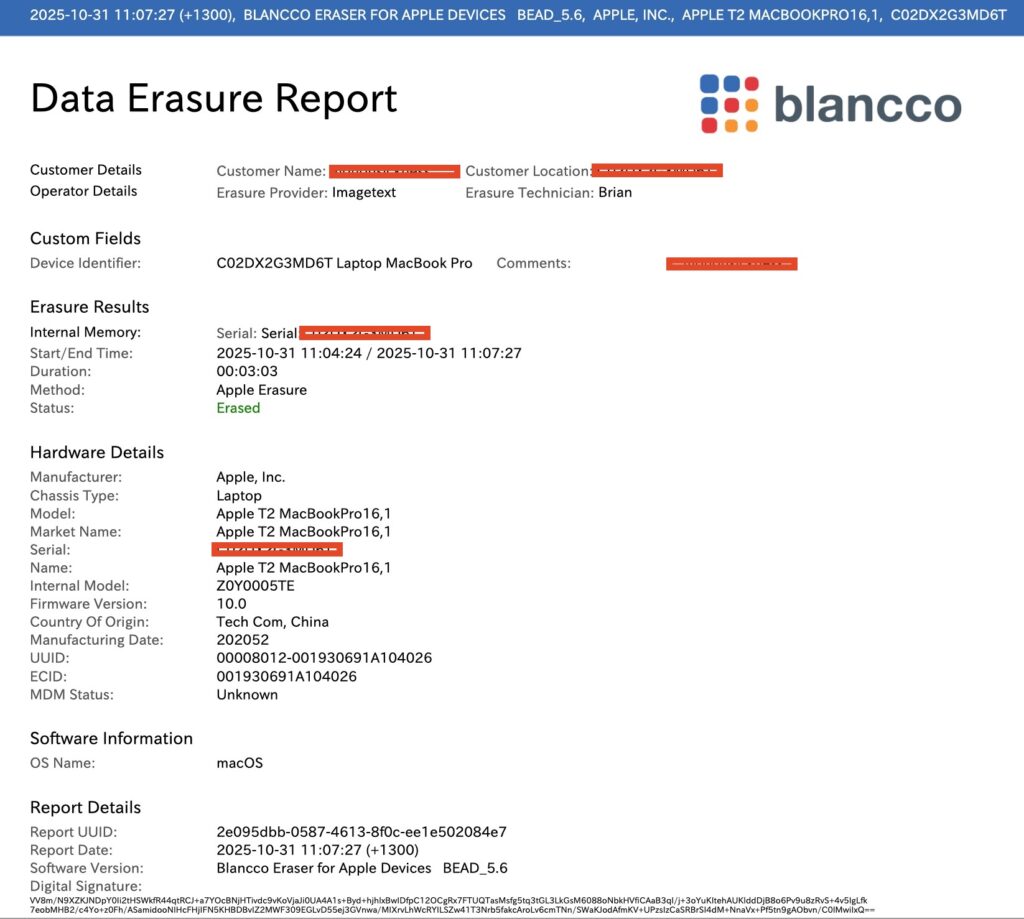Select the Hardware Details section heading

coord(97,452)
